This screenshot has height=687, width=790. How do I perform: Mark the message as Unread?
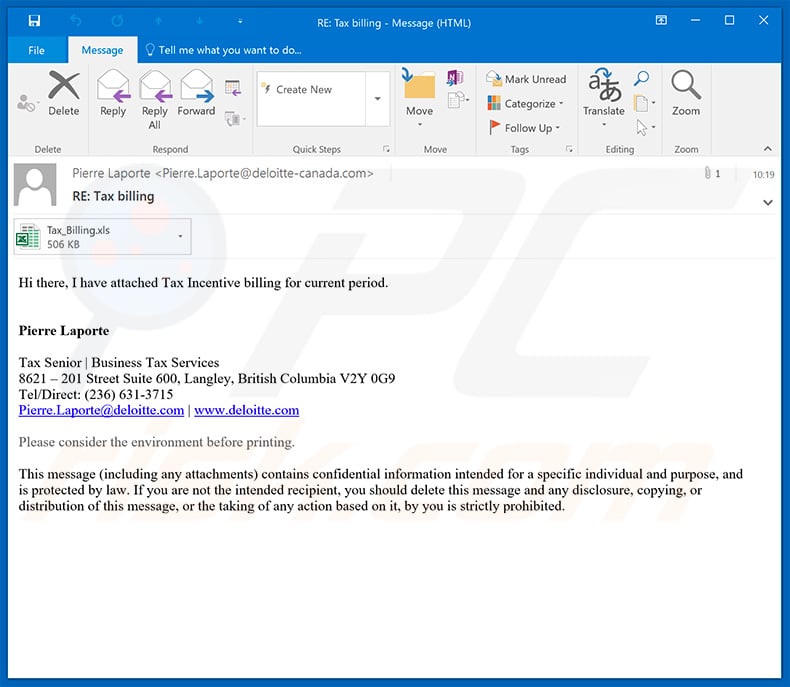[526, 79]
